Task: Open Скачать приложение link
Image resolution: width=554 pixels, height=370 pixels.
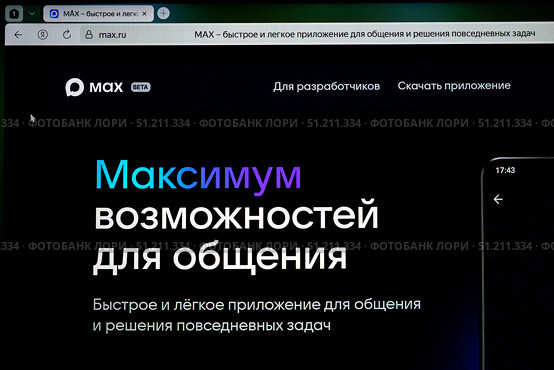Action: tap(454, 86)
